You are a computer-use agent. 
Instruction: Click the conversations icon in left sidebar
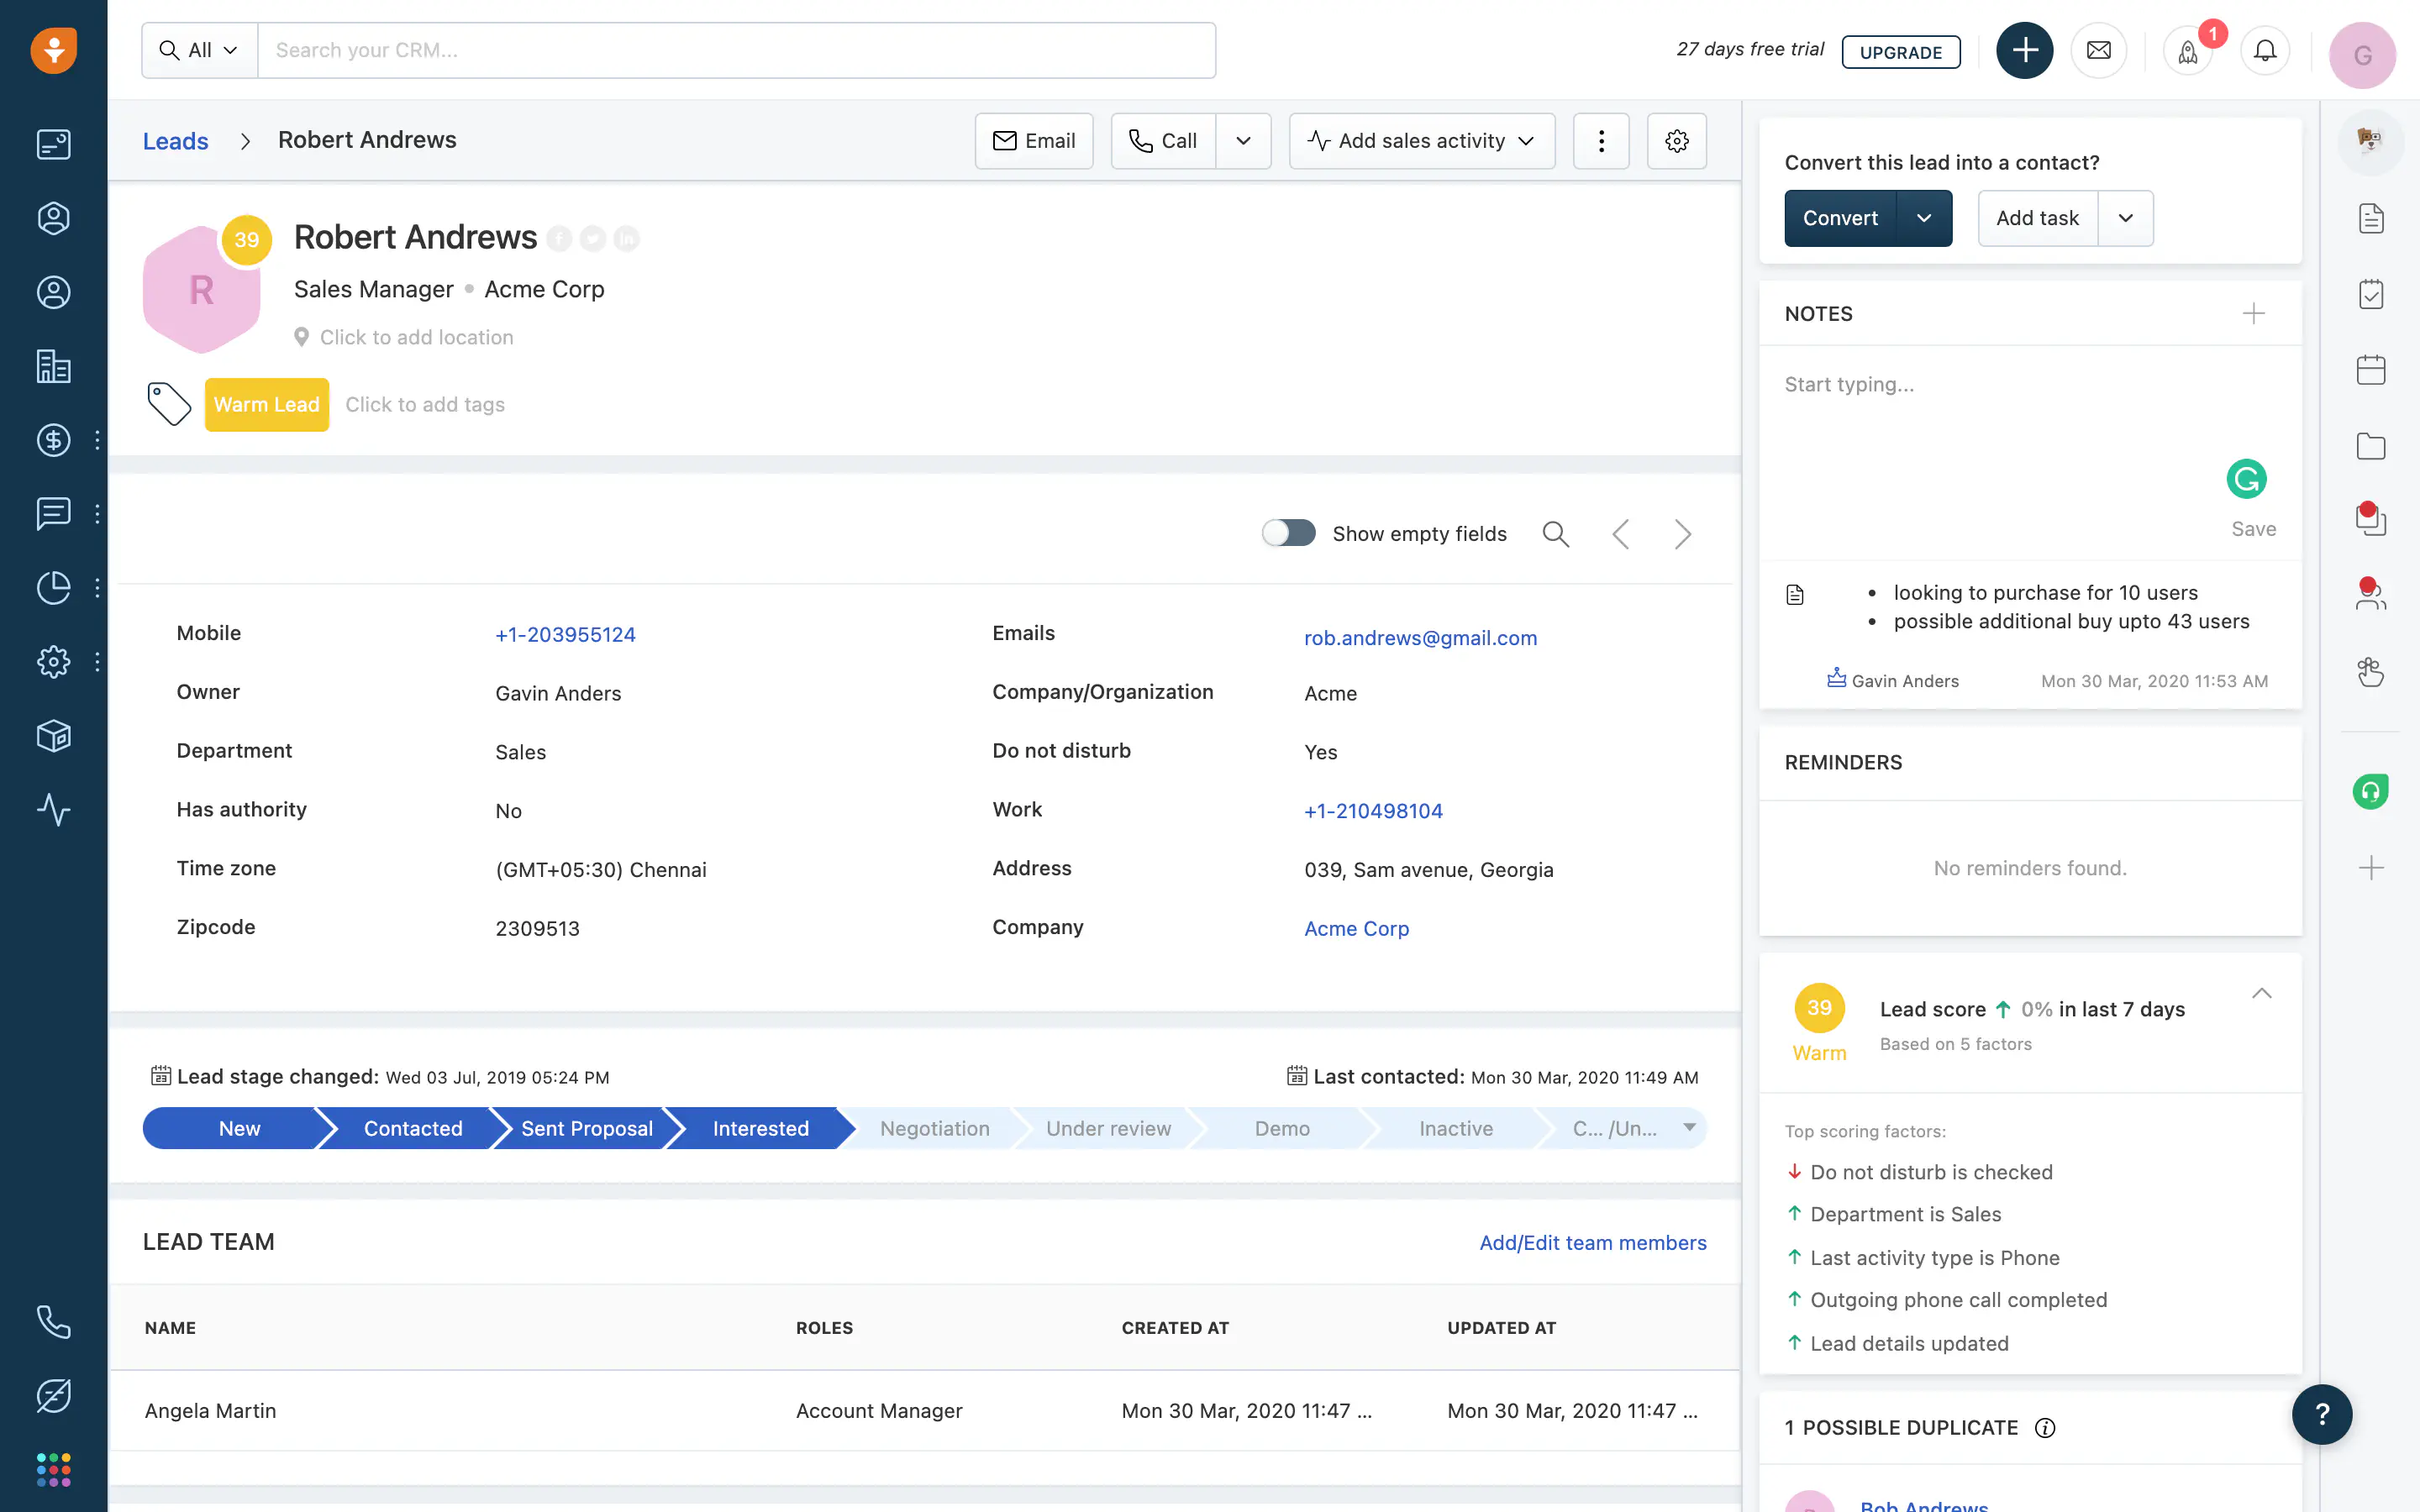pyautogui.click(x=52, y=514)
